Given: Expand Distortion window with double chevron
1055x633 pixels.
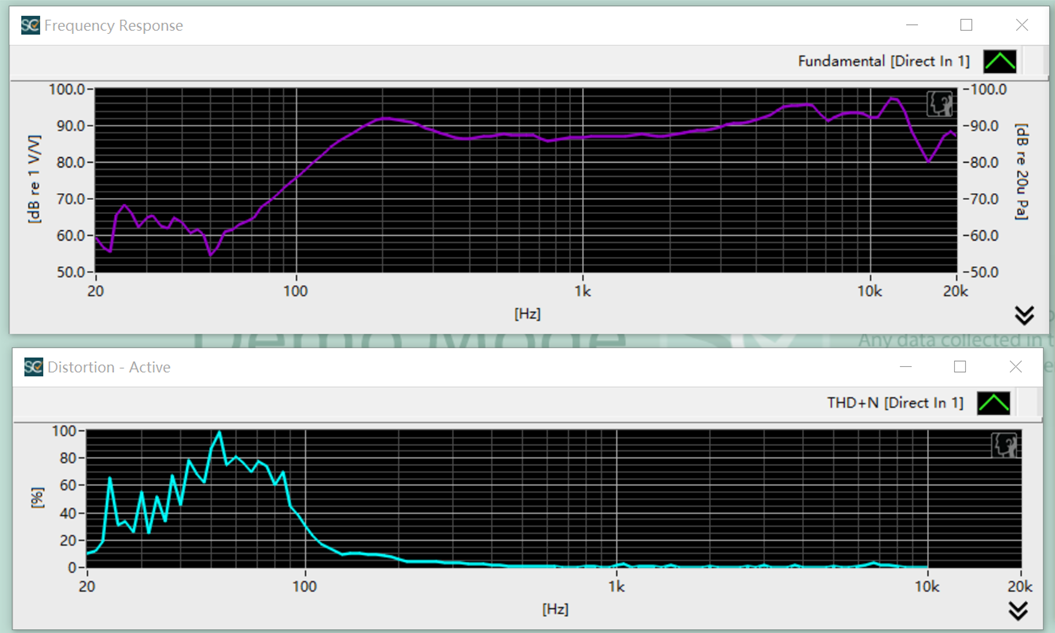Looking at the screenshot, I should click(1018, 610).
